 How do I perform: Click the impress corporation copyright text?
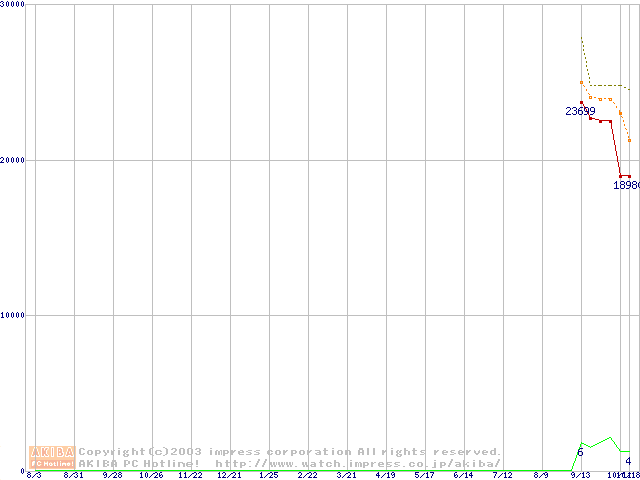289,452
